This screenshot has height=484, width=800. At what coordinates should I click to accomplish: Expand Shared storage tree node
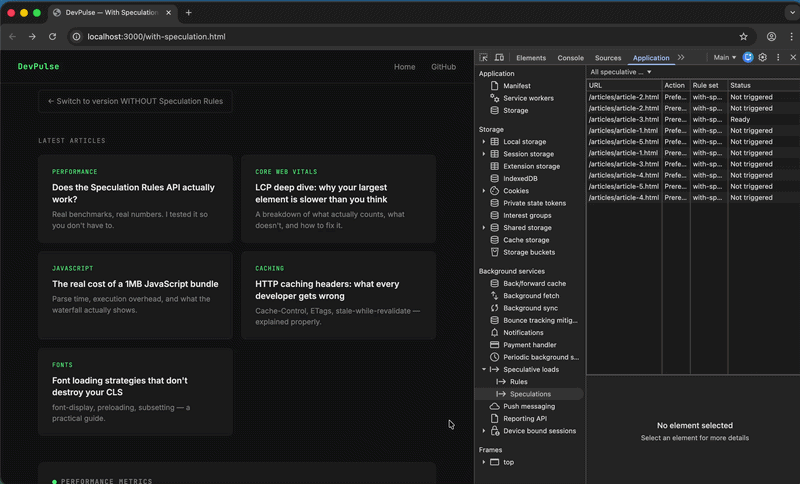click(x=484, y=227)
